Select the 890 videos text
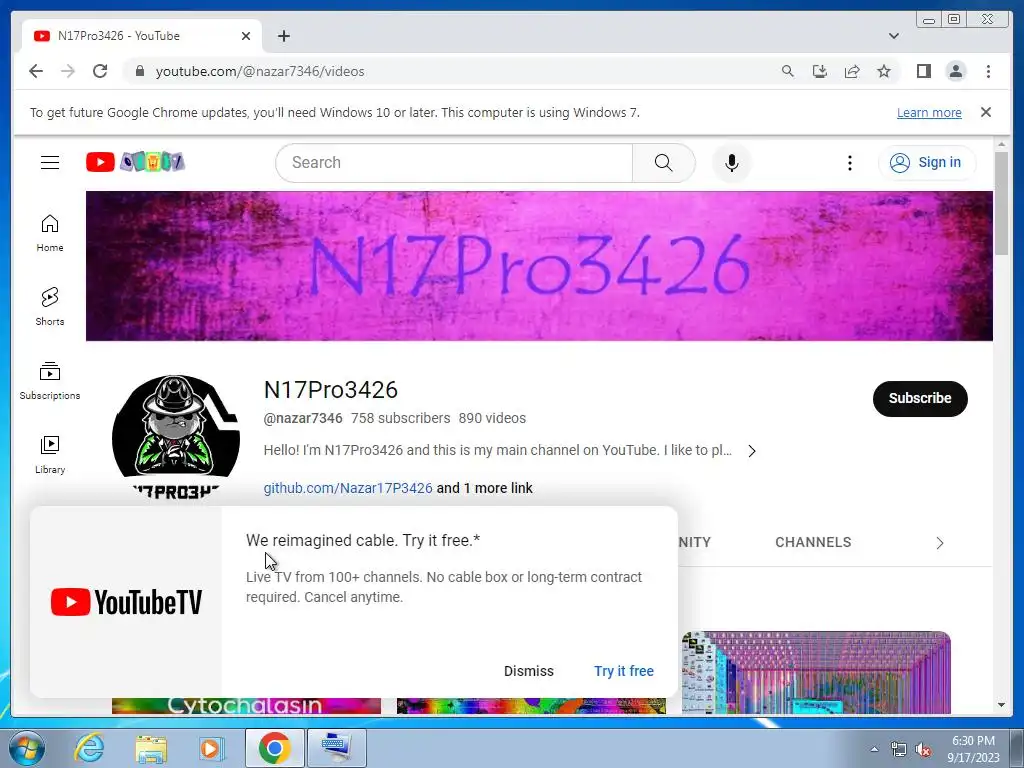This screenshot has width=1024, height=768. [x=492, y=418]
